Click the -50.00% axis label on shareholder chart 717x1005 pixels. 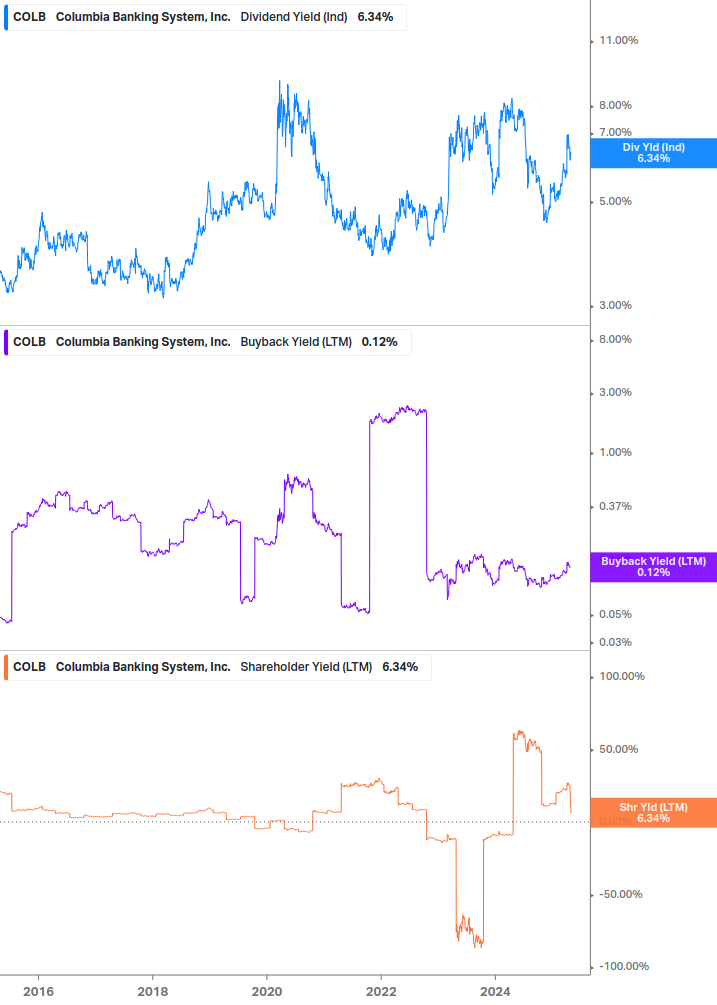[x=620, y=895]
